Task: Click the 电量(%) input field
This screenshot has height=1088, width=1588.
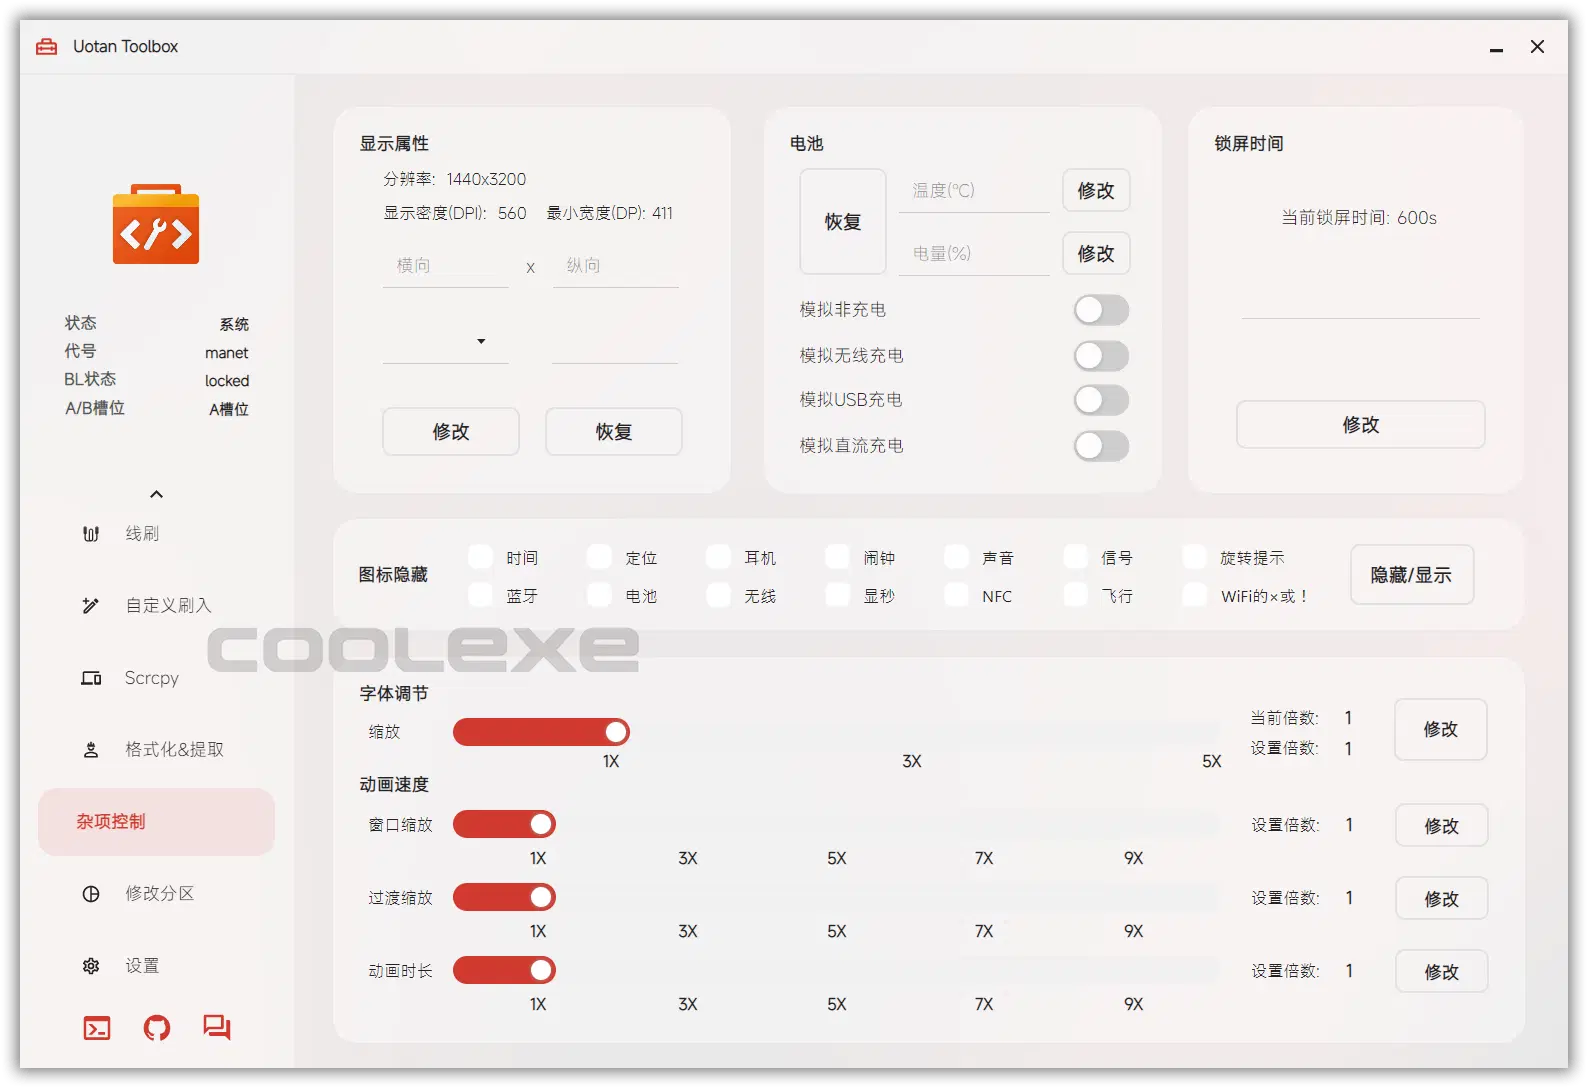Action: pyautogui.click(x=974, y=254)
